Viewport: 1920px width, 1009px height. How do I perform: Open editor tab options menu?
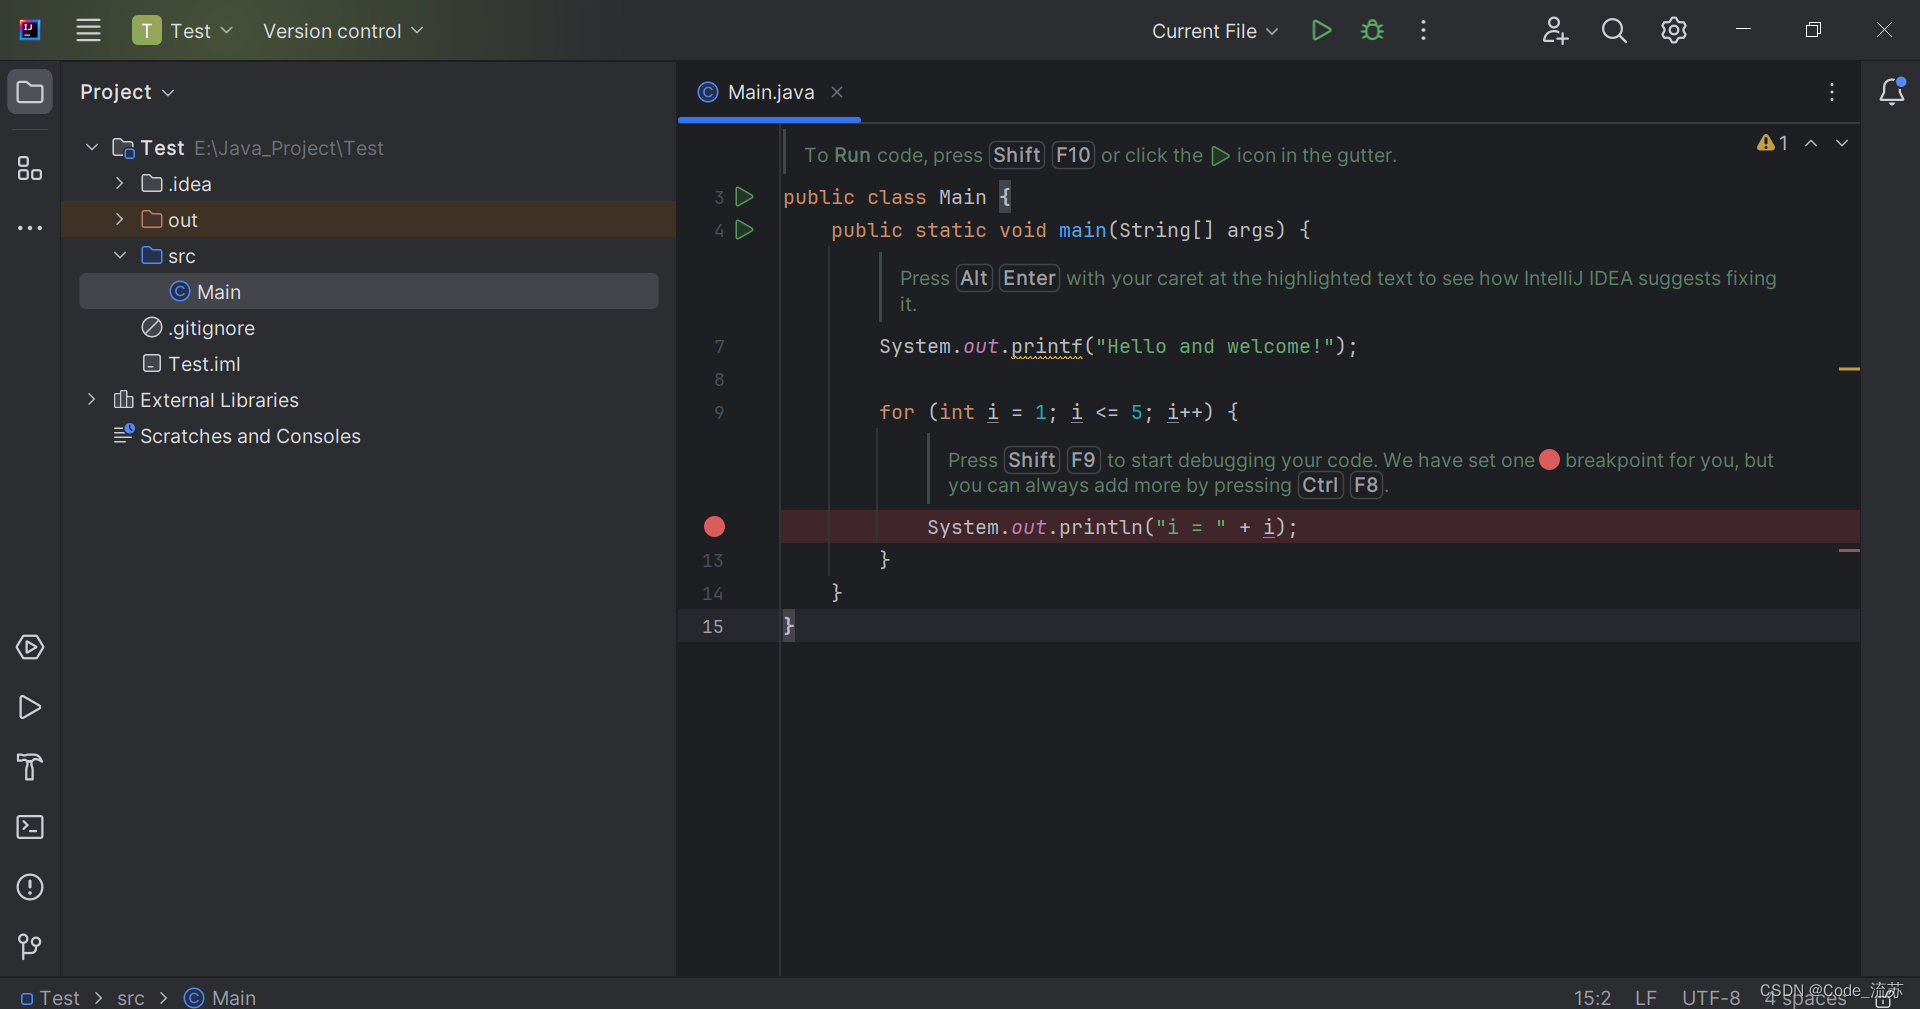tap(1832, 92)
